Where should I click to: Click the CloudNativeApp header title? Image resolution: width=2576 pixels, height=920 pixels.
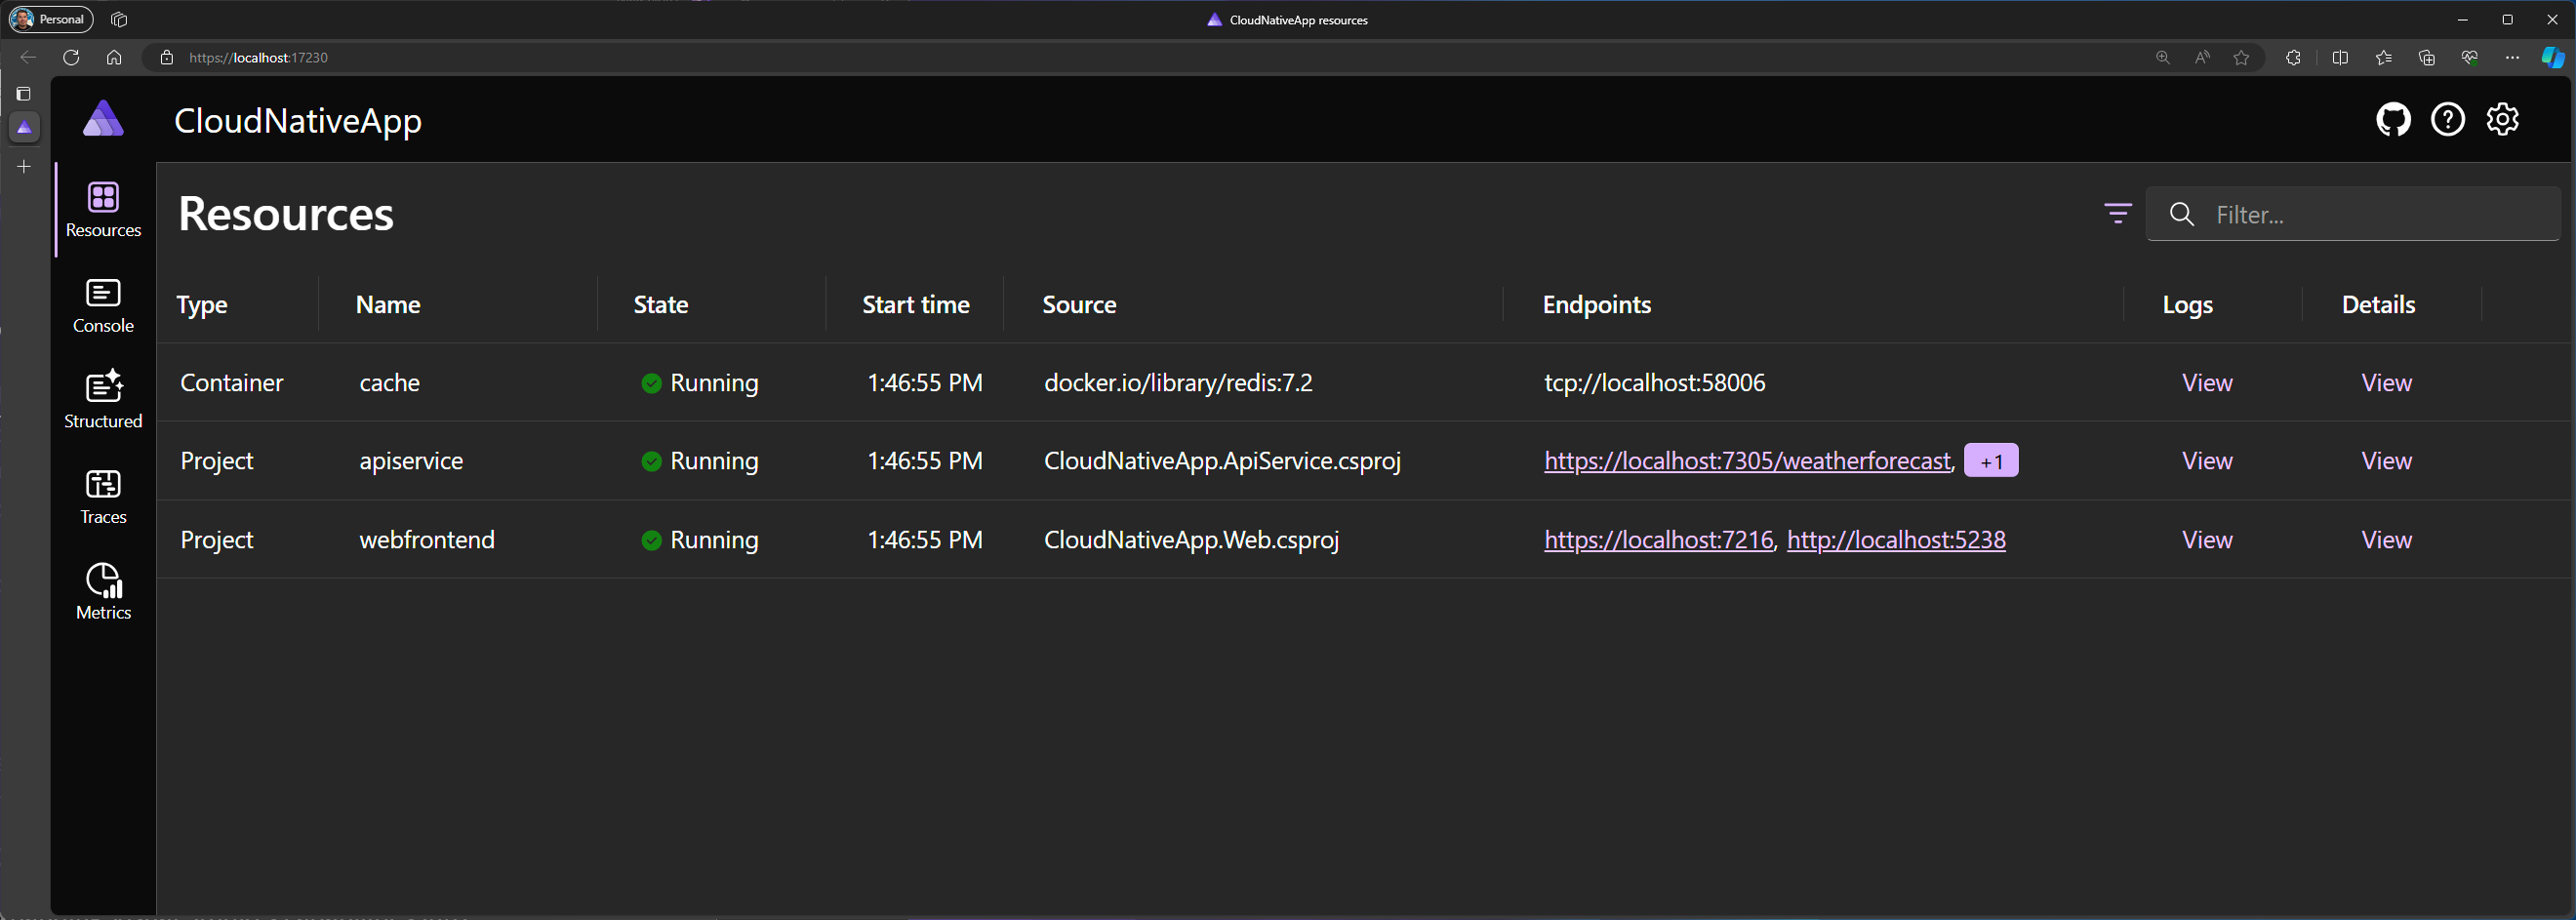tap(298, 120)
